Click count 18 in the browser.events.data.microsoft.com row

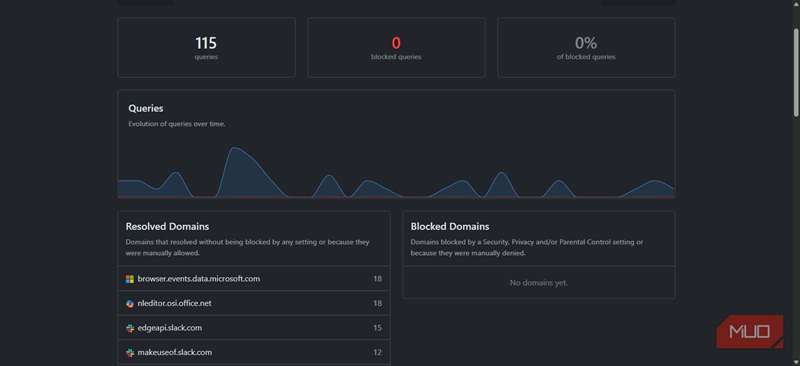pyautogui.click(x=378, y=279)
